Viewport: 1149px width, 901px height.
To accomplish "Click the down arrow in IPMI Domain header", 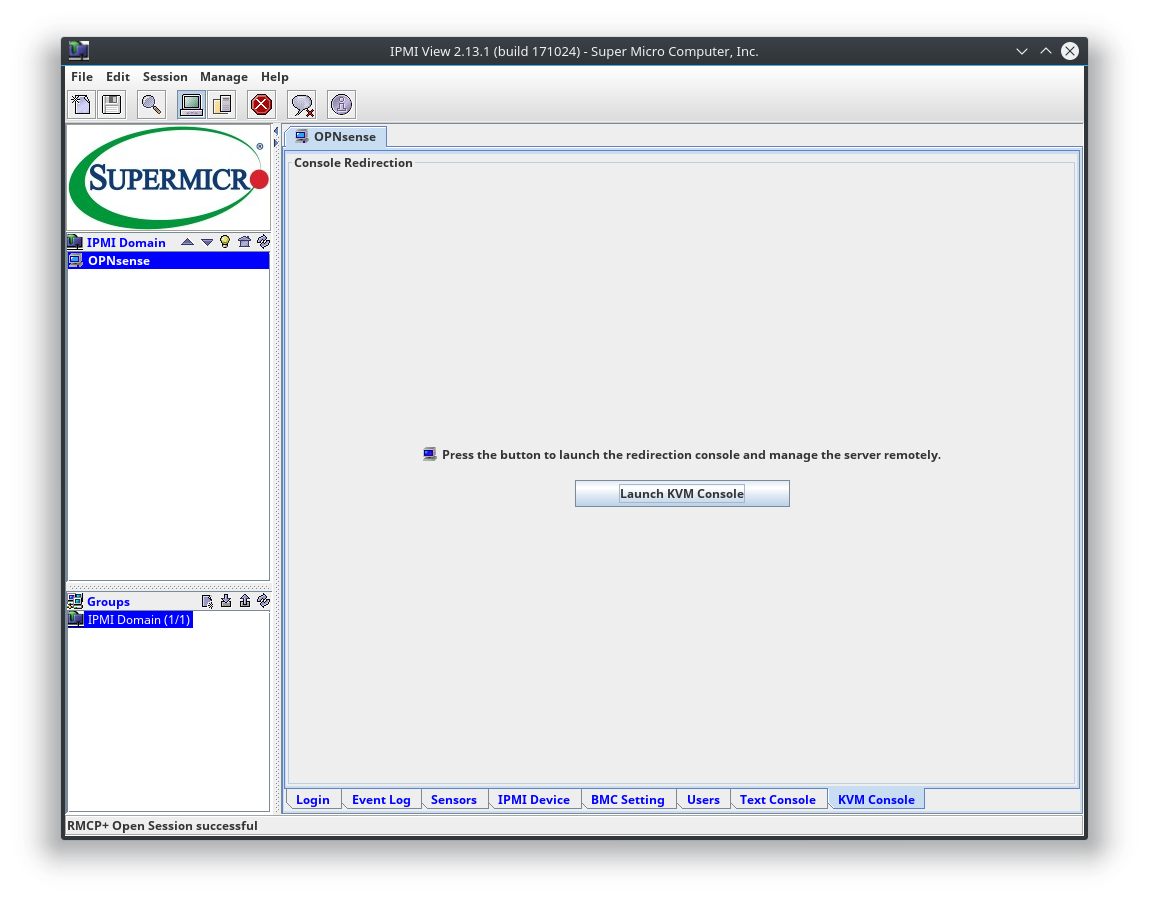I will coord(206,242).
